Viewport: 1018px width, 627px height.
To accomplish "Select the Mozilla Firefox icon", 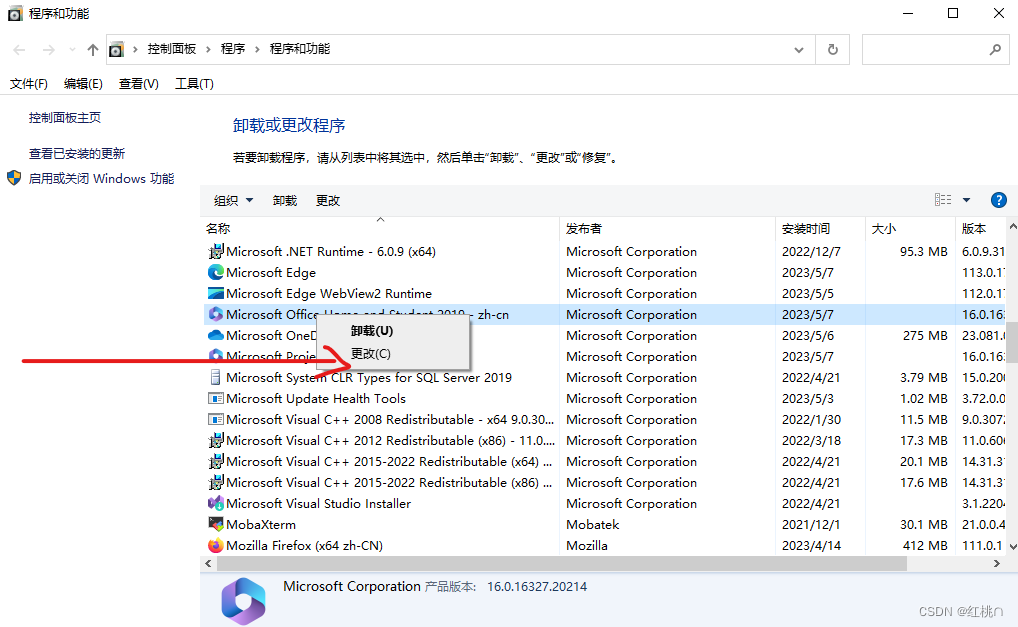I will point(216,545).
